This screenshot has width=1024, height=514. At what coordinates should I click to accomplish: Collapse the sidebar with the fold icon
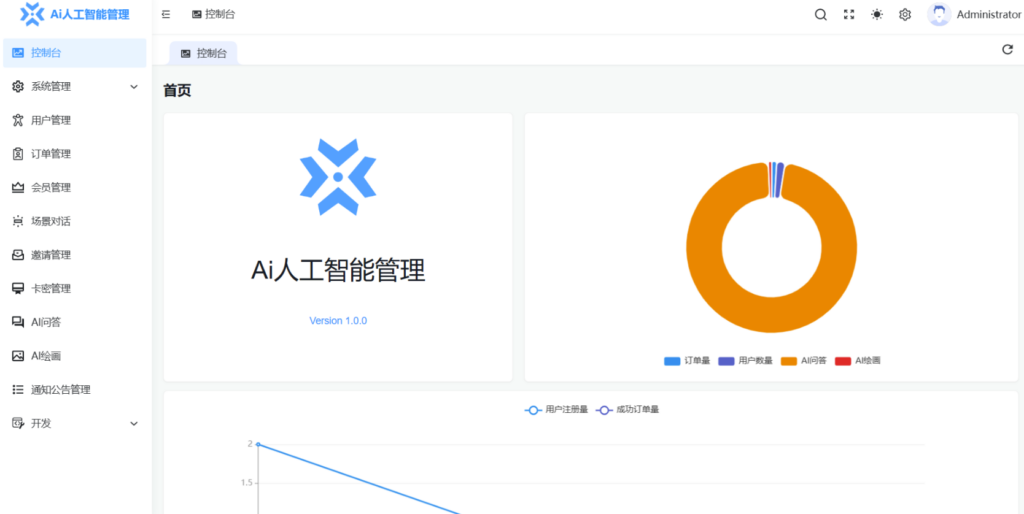(x=166, y=14)
